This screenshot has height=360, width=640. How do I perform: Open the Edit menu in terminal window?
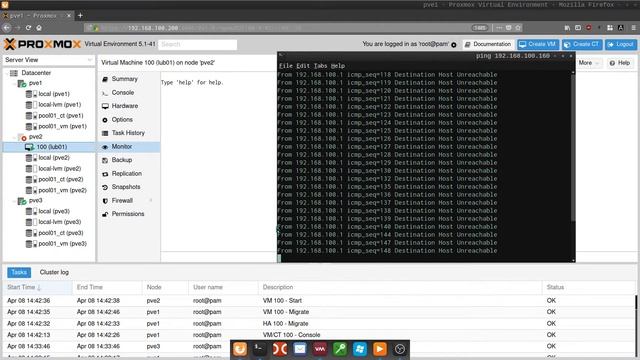pos(303,66)
